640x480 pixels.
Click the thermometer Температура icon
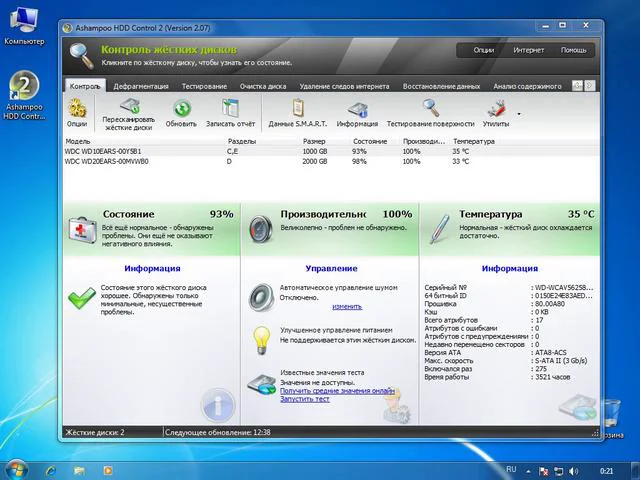440,230
